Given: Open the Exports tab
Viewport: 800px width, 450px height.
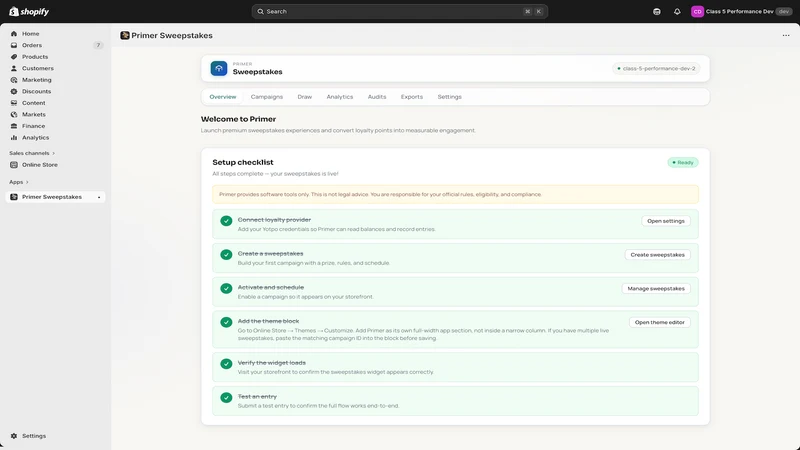Looking at the screenshot, I should (x=412, y=97).
